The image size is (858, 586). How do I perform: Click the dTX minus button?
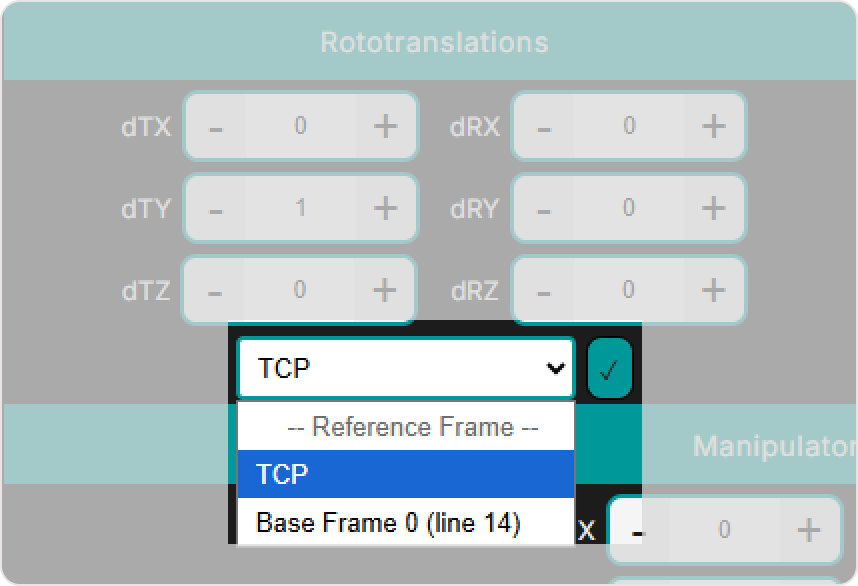(216, 127)
